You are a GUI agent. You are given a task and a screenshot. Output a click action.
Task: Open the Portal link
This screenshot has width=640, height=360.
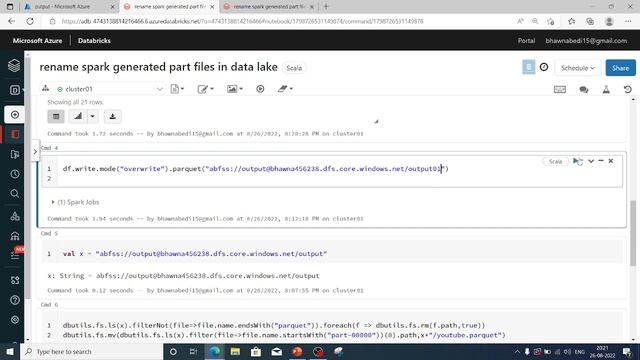pyautogui.click(x=526, y=41)
